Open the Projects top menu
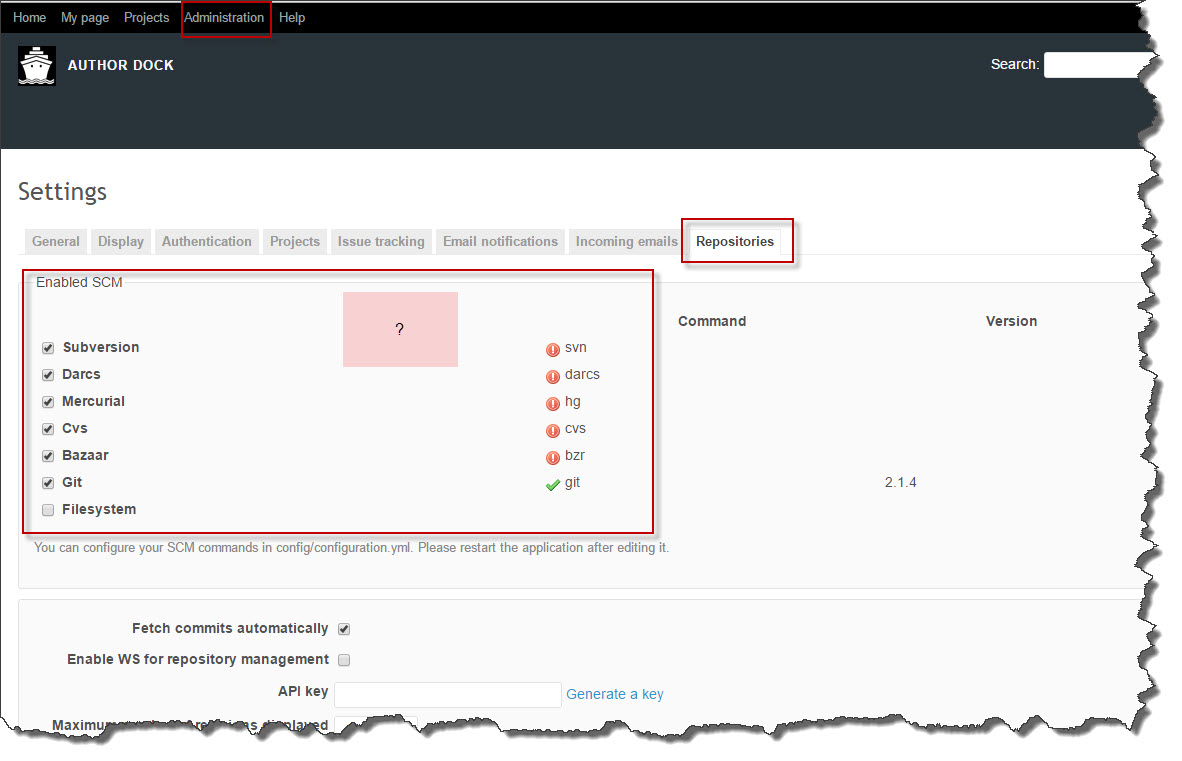Image resolution: width=1182 pixels, height=761 pixels. coord(146,17)
